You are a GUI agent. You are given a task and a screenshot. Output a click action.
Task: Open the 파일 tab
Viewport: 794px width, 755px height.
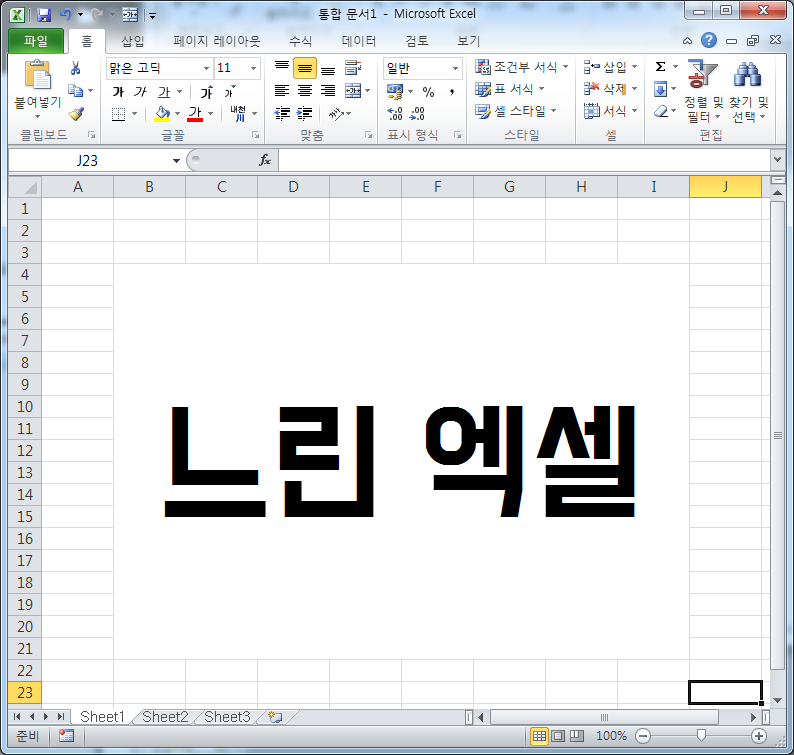(x=36, y=41)
